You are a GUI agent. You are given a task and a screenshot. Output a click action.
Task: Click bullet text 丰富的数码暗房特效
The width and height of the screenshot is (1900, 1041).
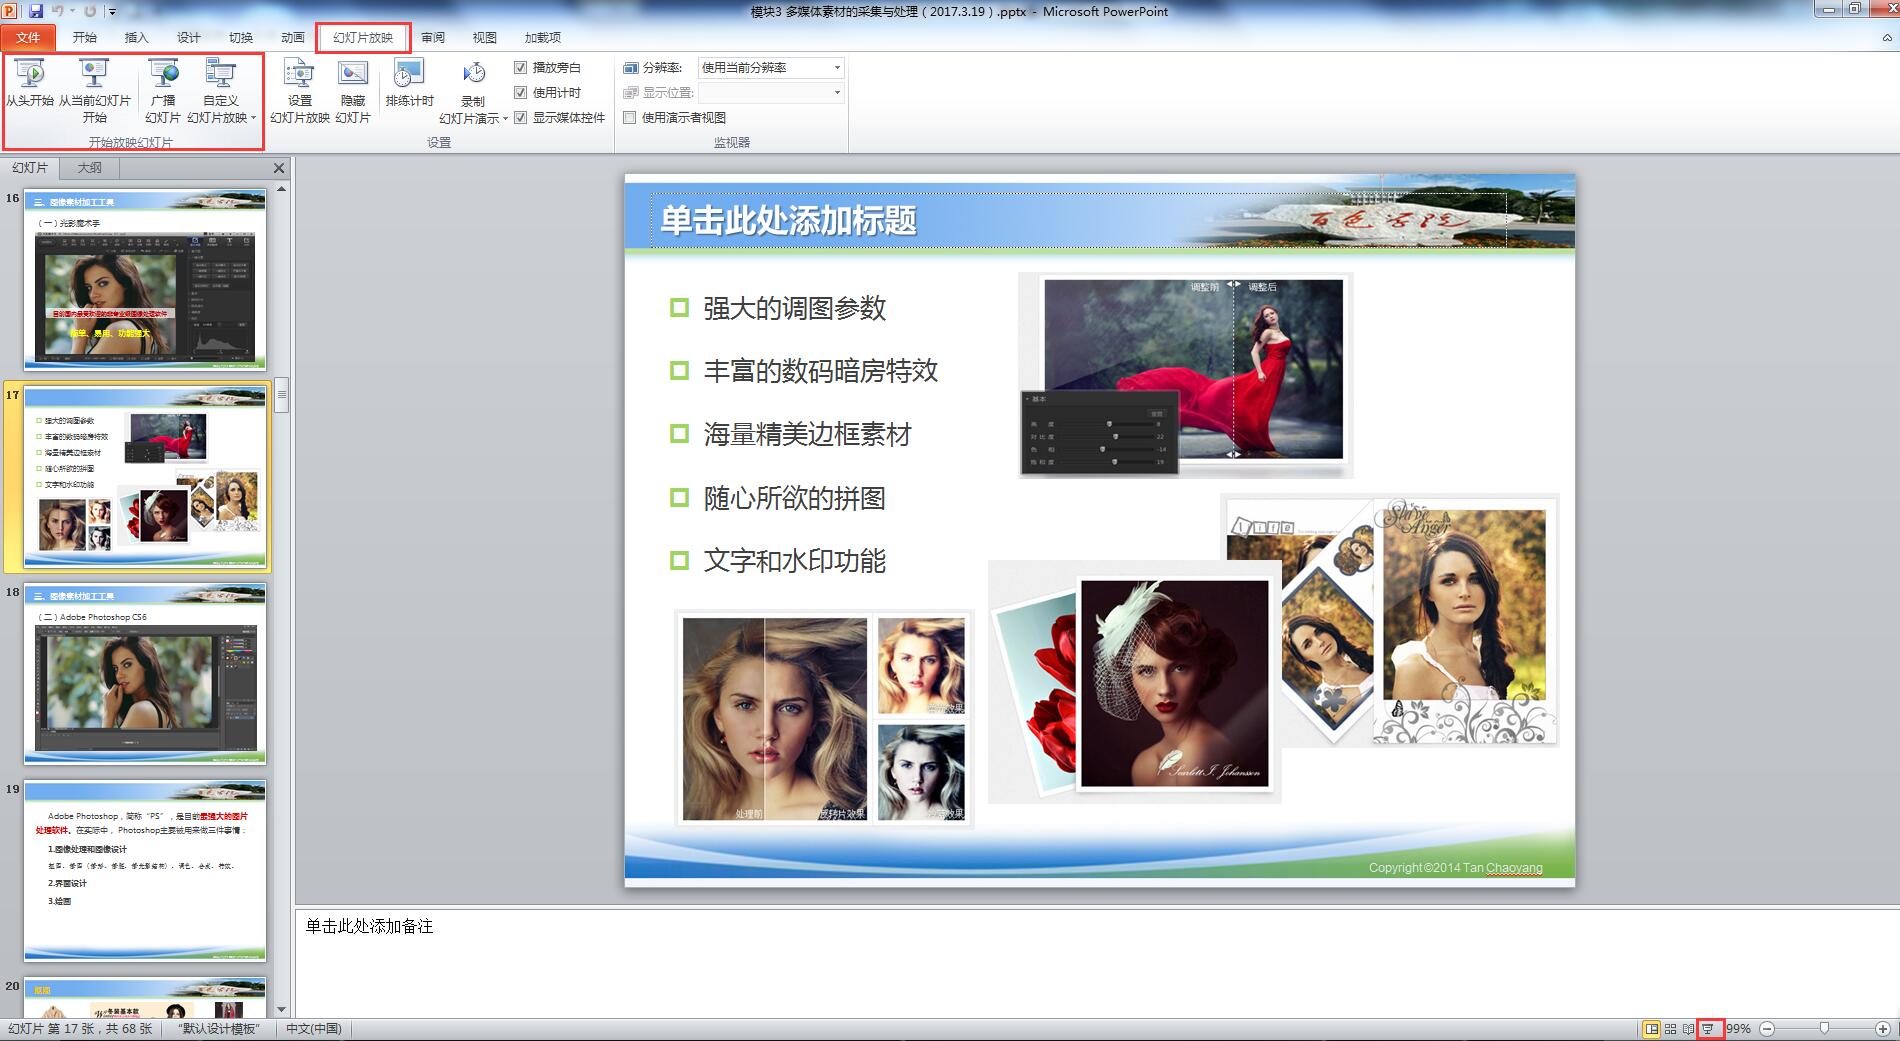coord(820,371)
